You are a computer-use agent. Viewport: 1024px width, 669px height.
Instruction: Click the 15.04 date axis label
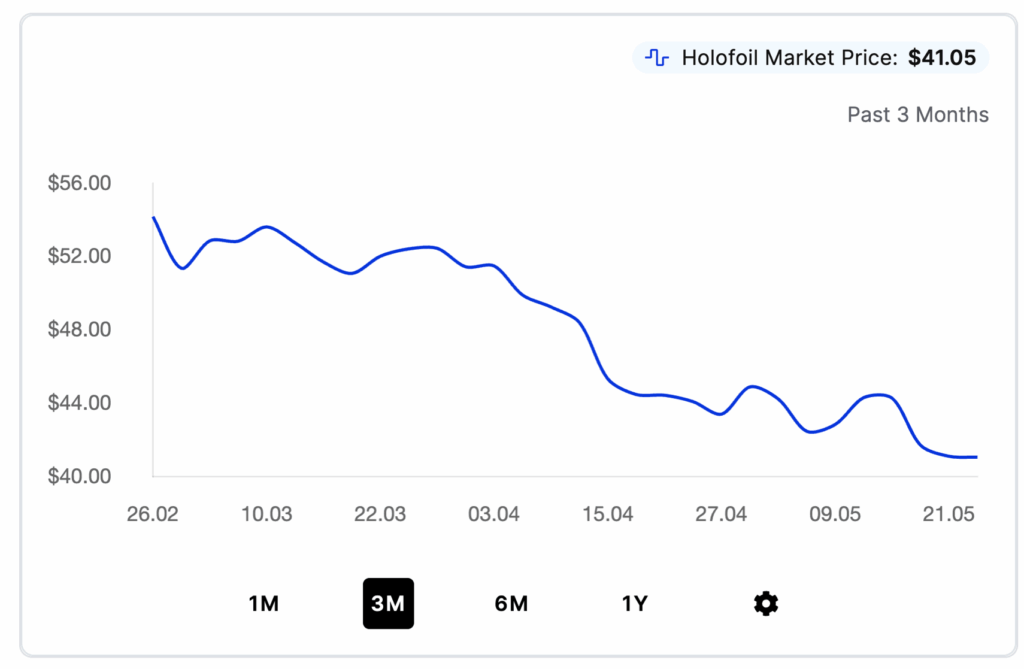(x=608, y=514)
